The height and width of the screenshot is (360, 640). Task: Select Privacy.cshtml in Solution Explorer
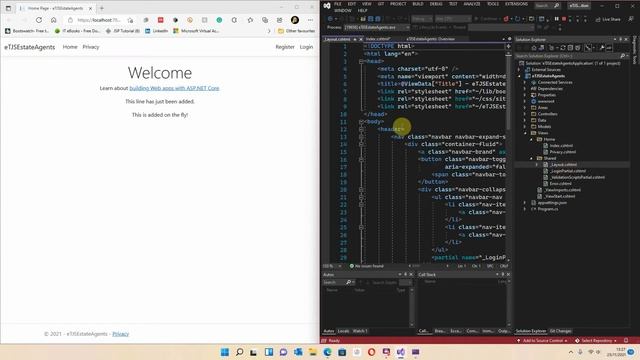point(562,152)
